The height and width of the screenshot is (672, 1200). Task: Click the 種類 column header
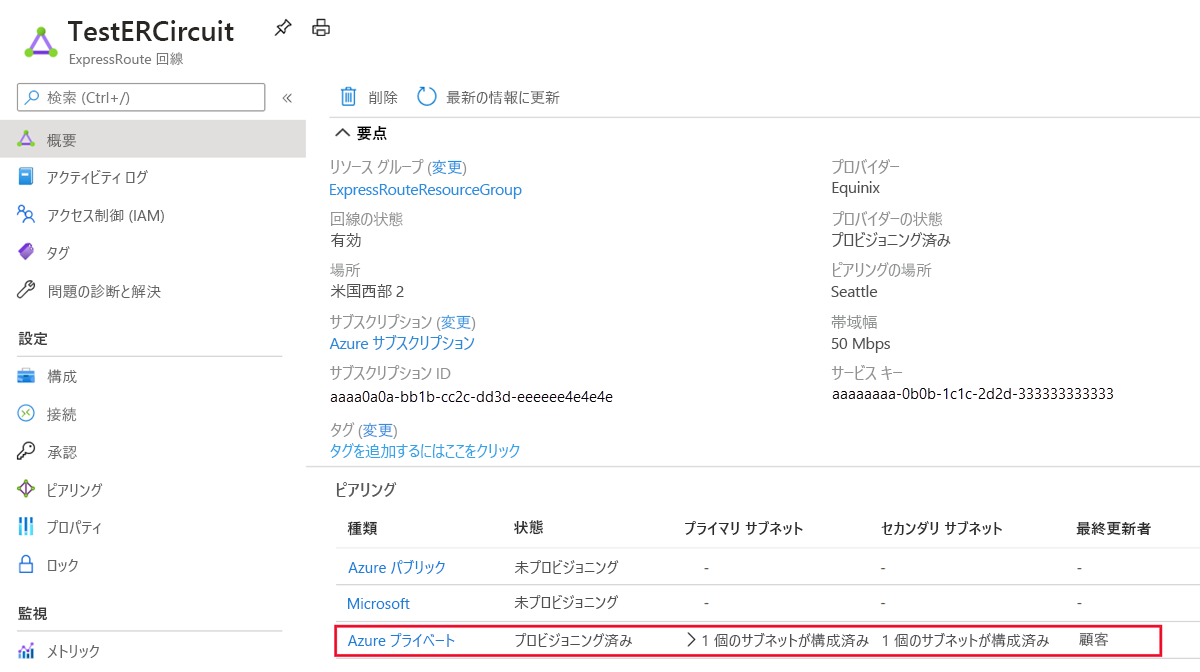click(x=362, y=528)
